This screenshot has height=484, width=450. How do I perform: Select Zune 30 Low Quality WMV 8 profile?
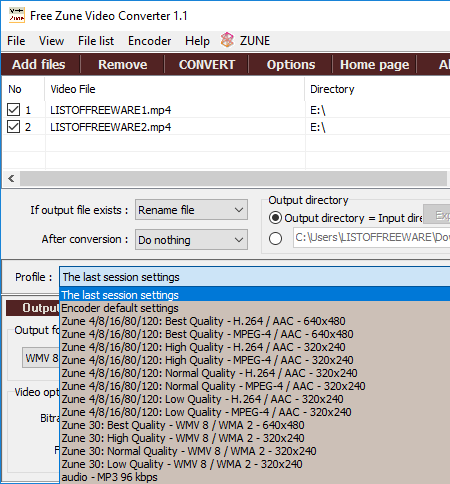255,464
